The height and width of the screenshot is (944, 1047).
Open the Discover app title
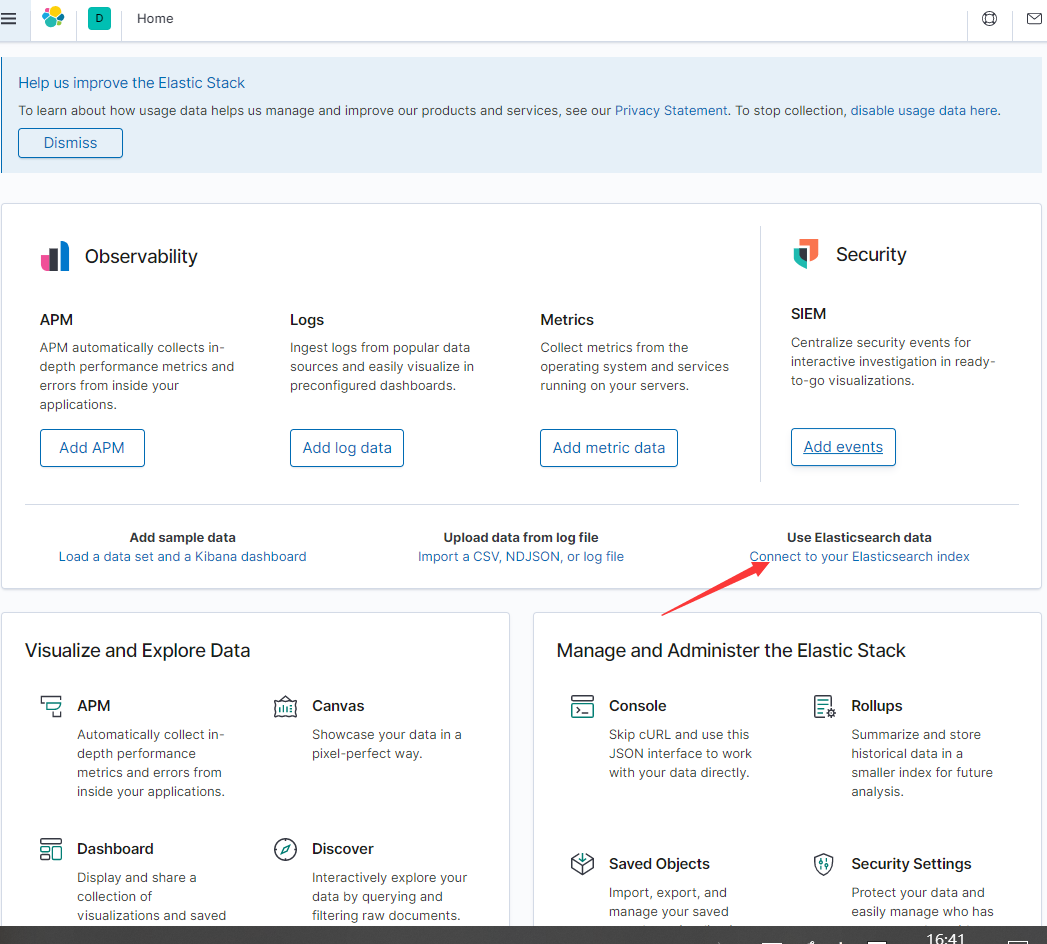(343, 849)
